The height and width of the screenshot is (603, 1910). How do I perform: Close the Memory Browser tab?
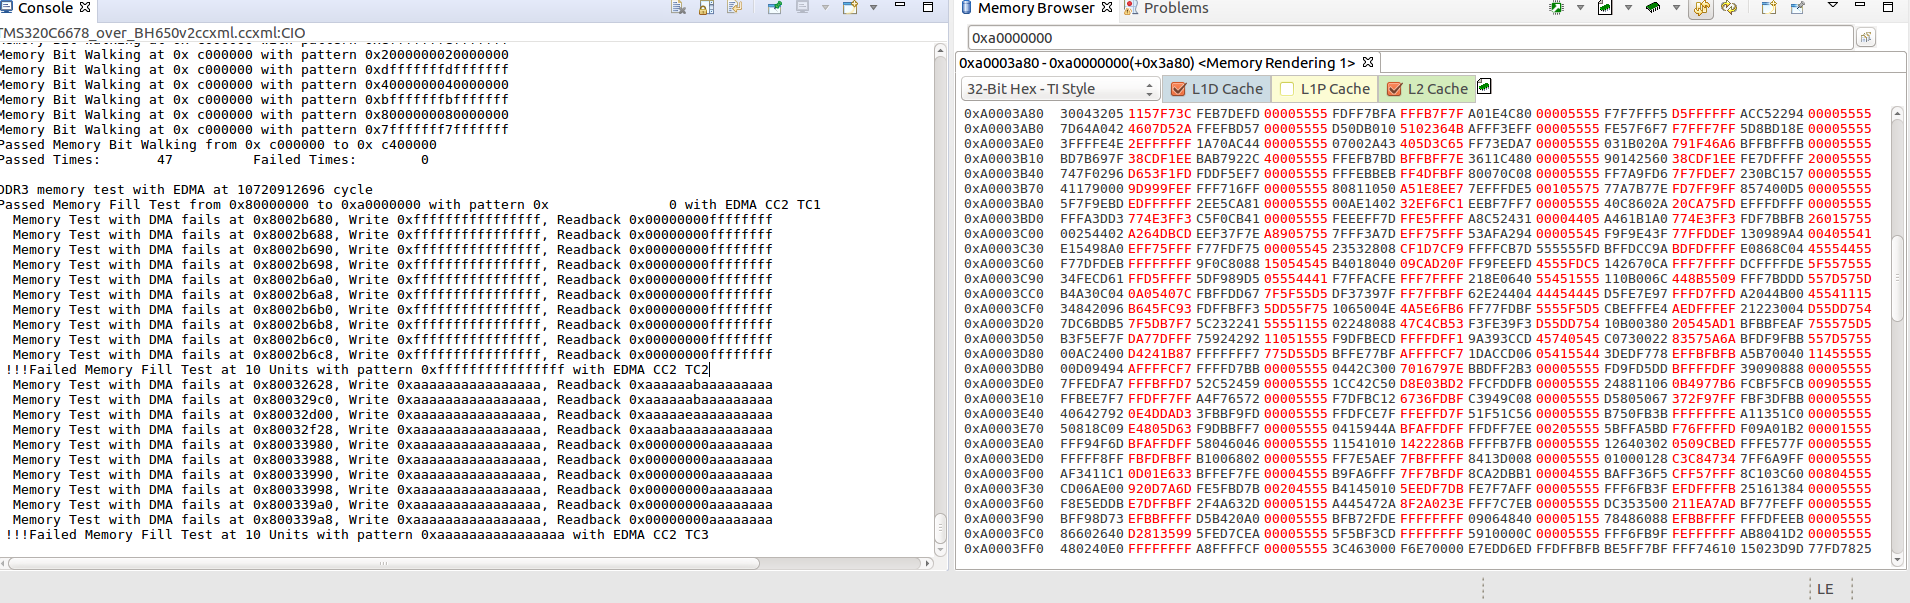pyautogui.click(x=1106, y=7)
